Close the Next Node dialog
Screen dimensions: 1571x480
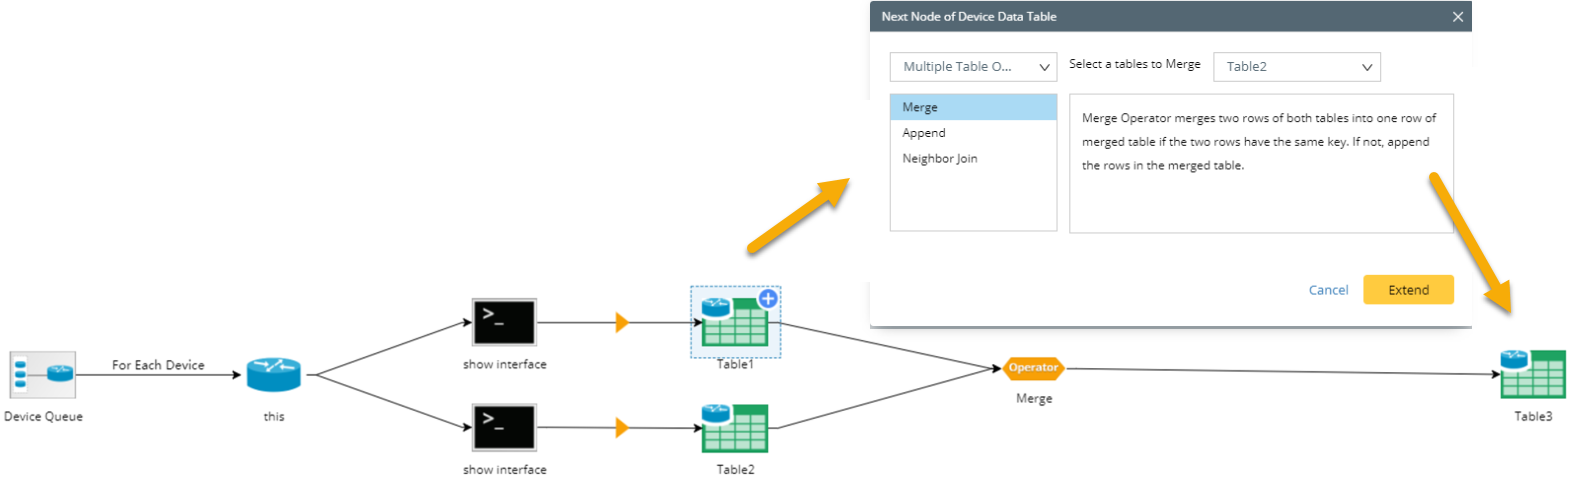1457,17
